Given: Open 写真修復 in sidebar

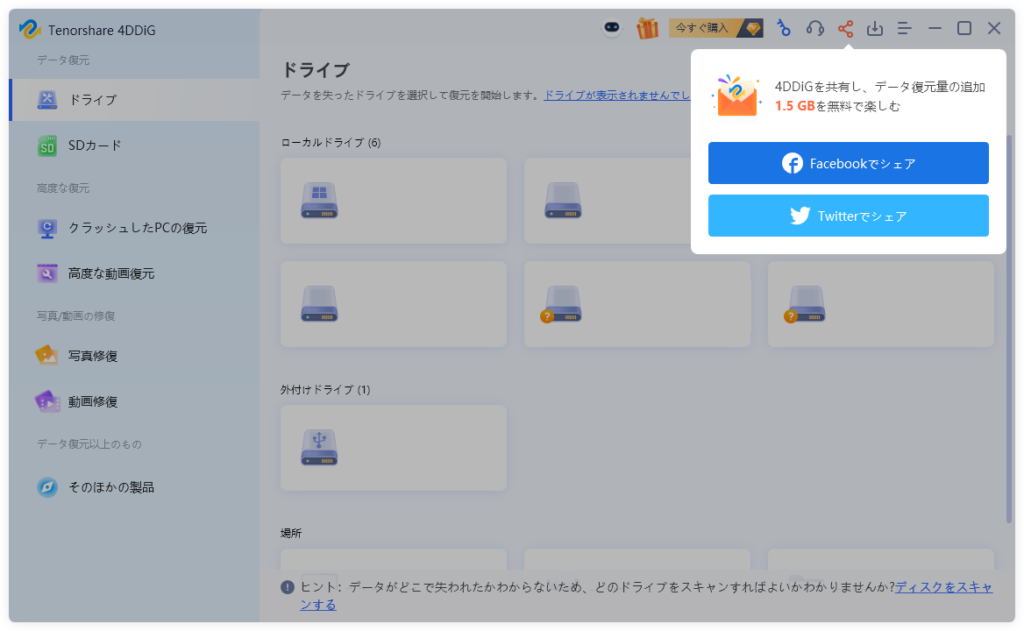Looking at the screenshot, I should click(x=135, y=356).
